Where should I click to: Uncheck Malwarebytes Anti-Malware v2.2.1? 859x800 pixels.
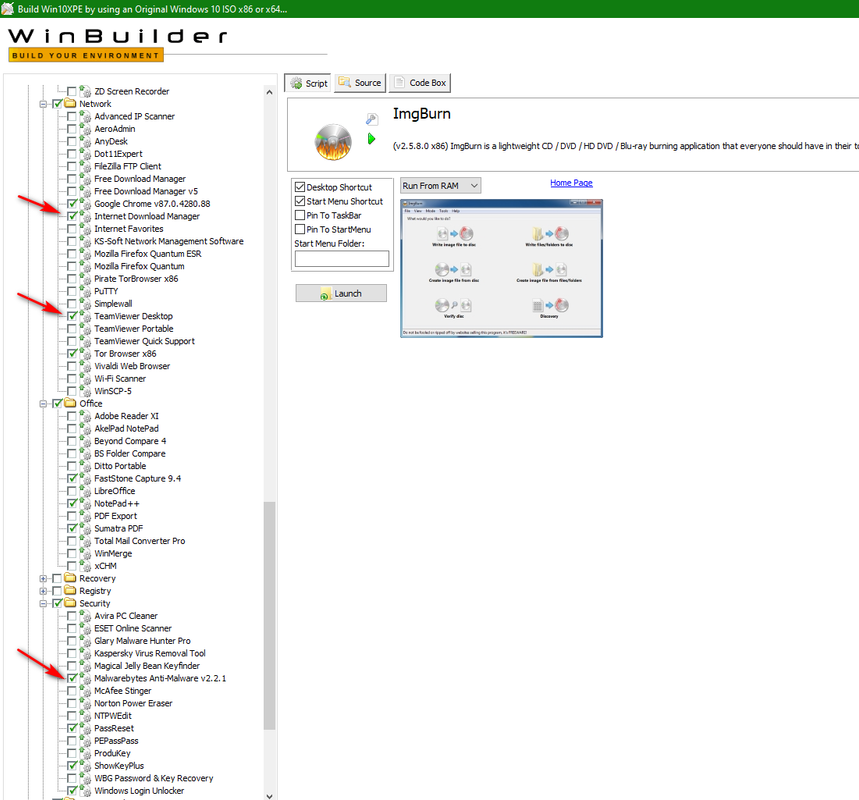coord(72,678)
